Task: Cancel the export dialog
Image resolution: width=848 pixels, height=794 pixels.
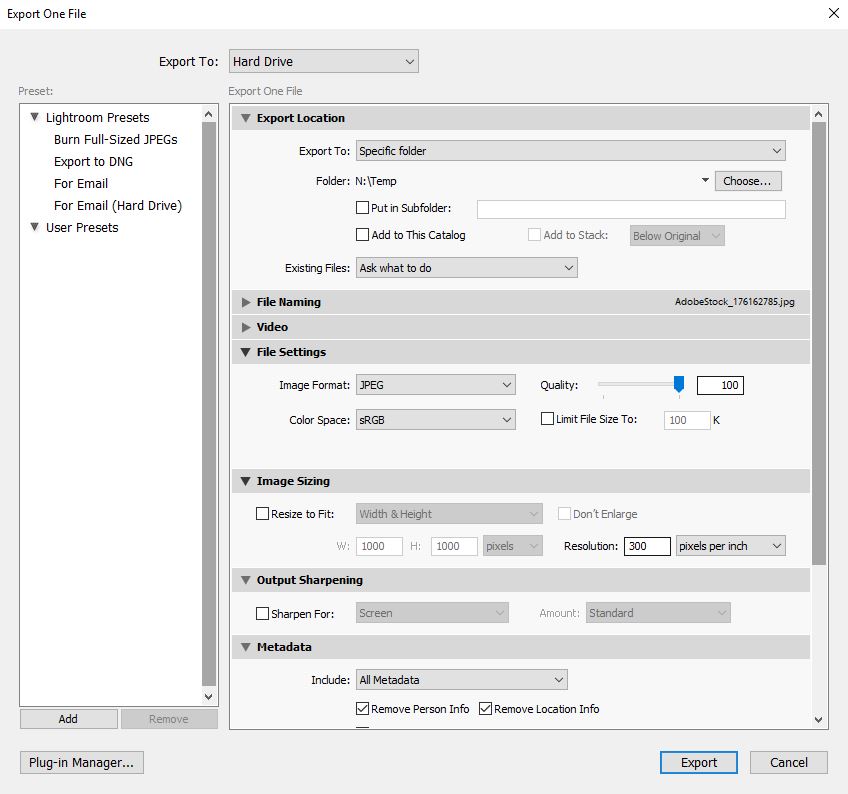Action: (x=789, y=763)
